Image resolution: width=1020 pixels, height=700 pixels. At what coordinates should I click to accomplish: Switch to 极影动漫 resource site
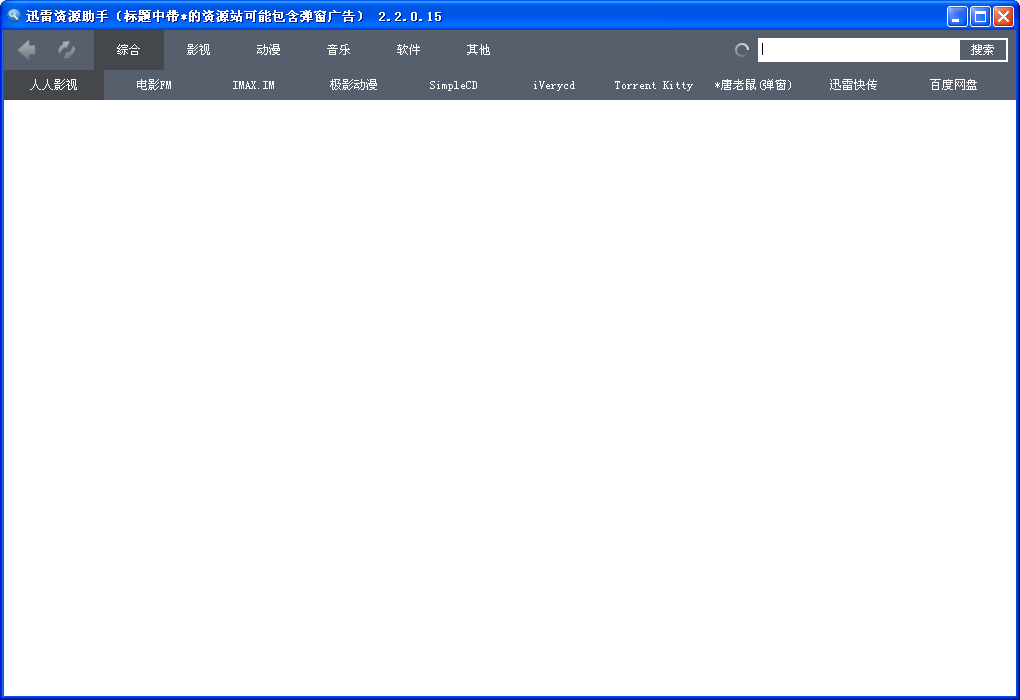353,85
